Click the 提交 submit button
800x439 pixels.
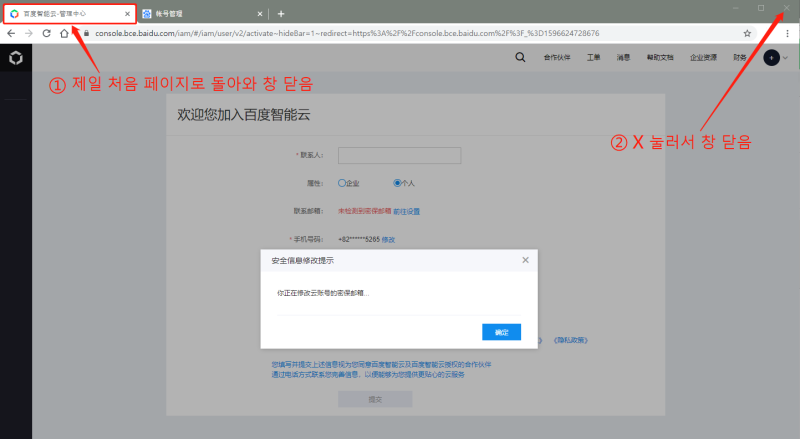(x=375, y=399)
